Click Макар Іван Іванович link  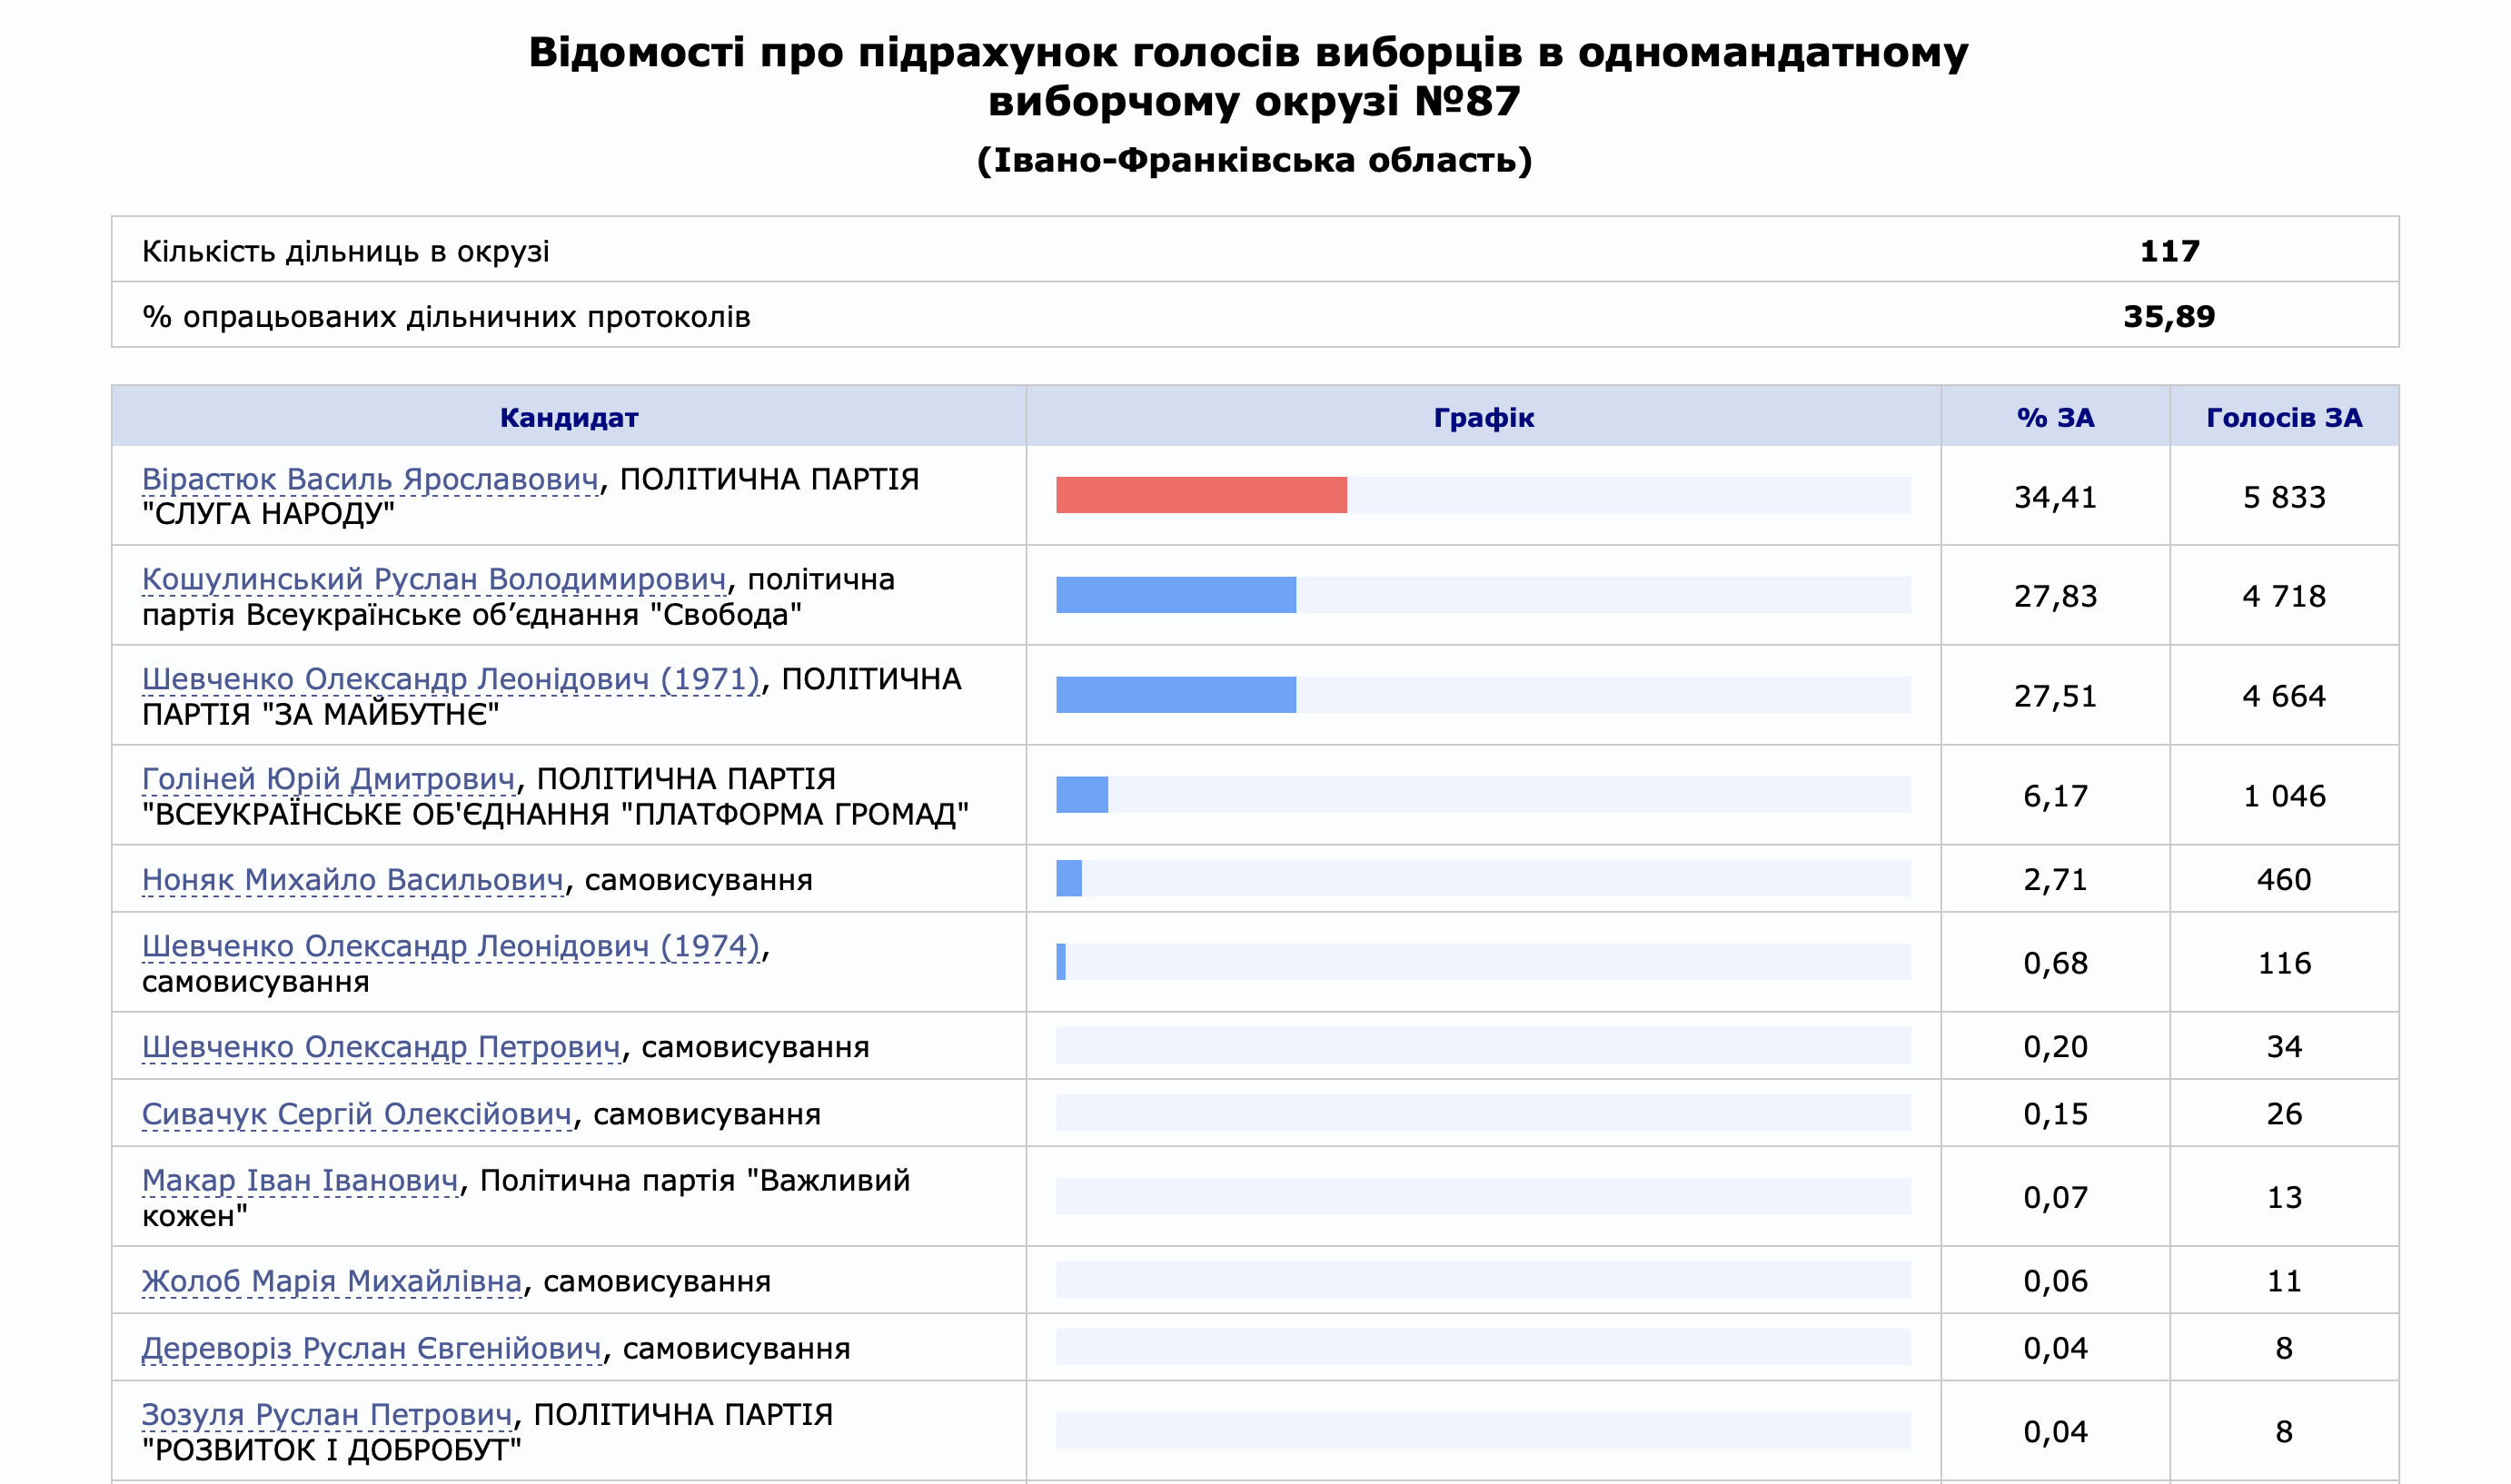[x=300, y=1181]
